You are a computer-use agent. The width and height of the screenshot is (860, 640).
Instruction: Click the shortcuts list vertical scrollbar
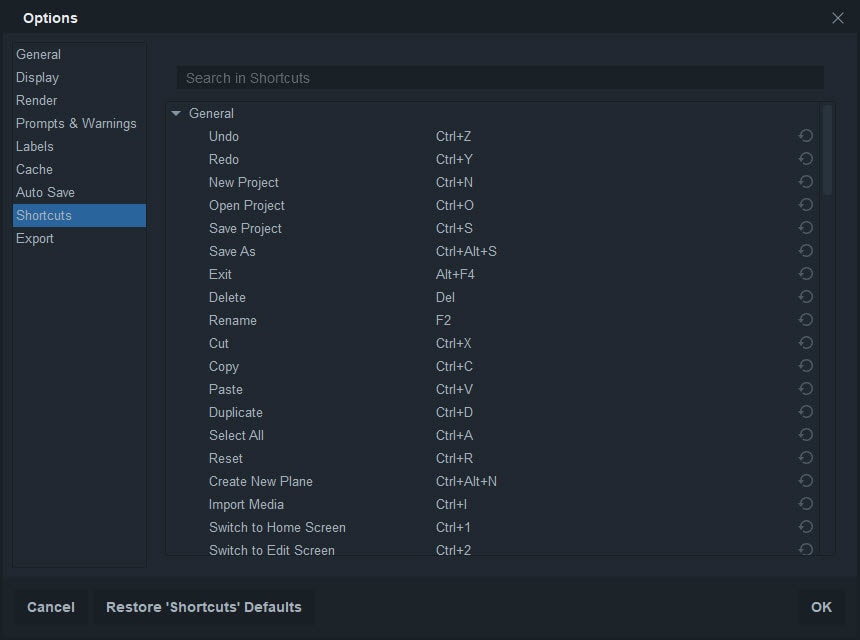click(x=827, y=150)
